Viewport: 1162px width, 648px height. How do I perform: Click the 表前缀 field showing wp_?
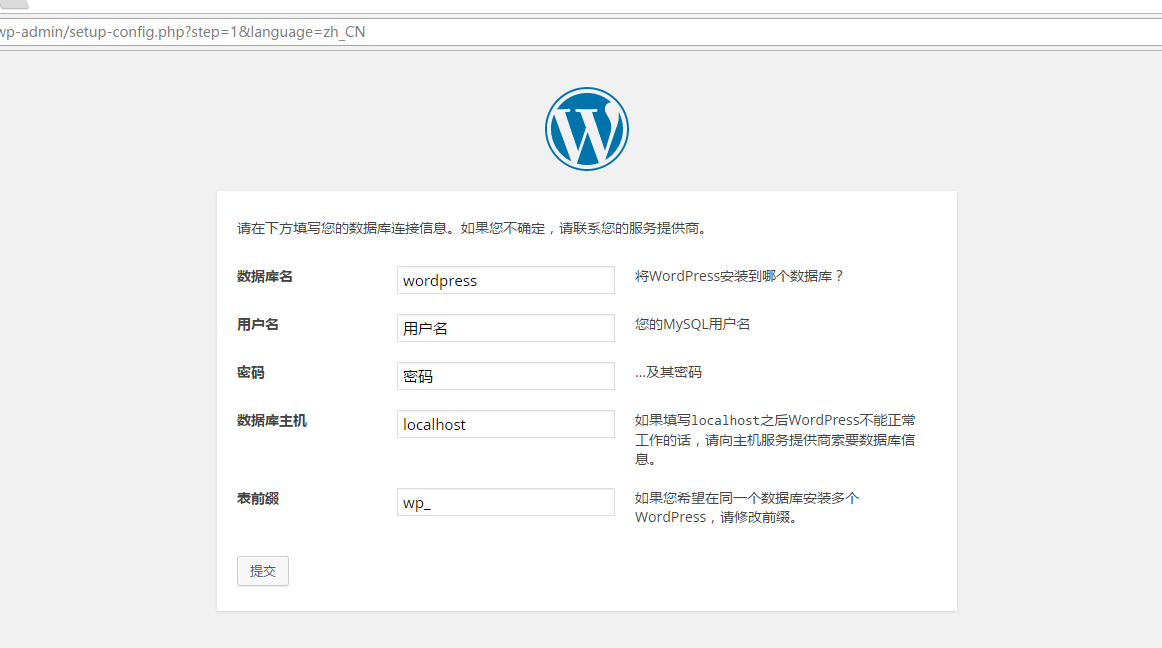tap(505, 502)
